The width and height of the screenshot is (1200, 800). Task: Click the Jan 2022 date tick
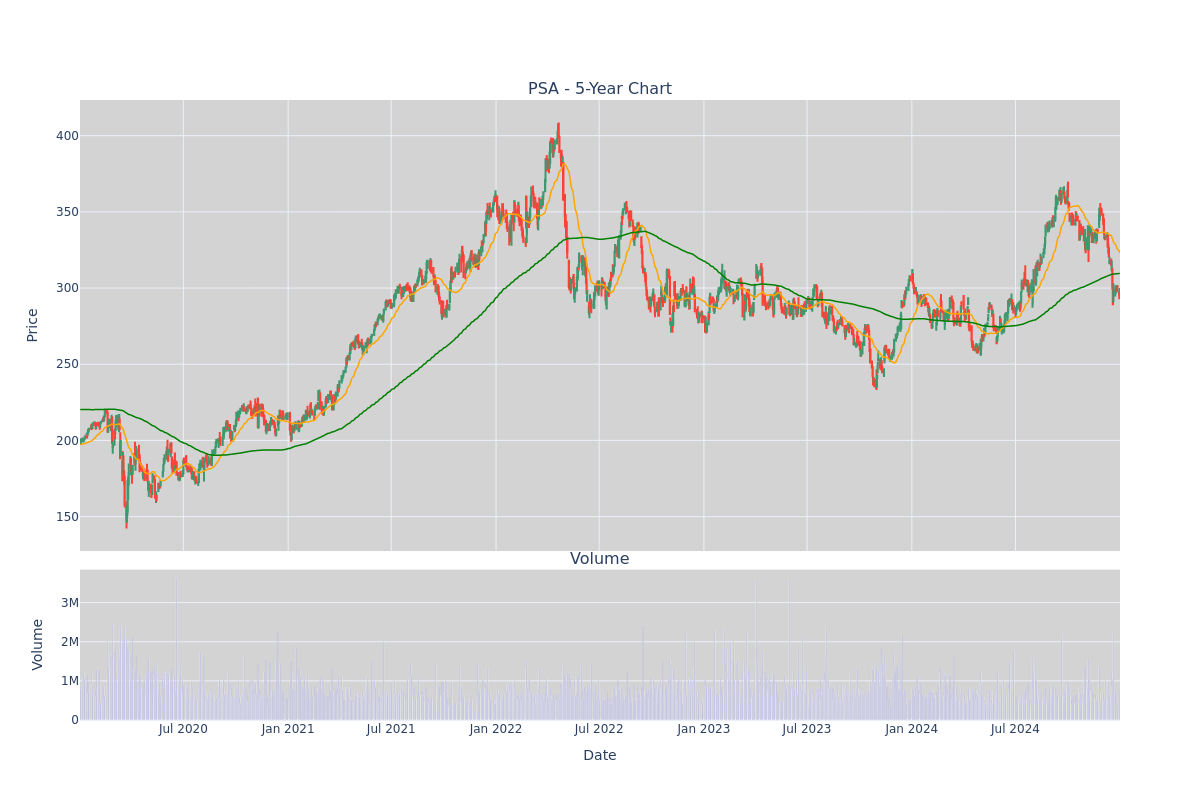(496, 729)
